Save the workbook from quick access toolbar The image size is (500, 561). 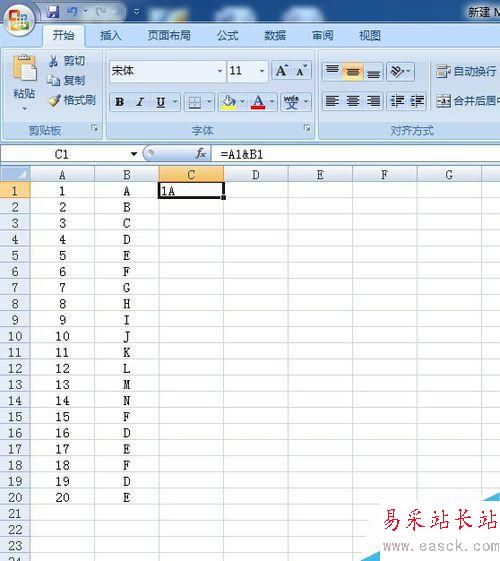pyautogui.click(x=53, y=12)
